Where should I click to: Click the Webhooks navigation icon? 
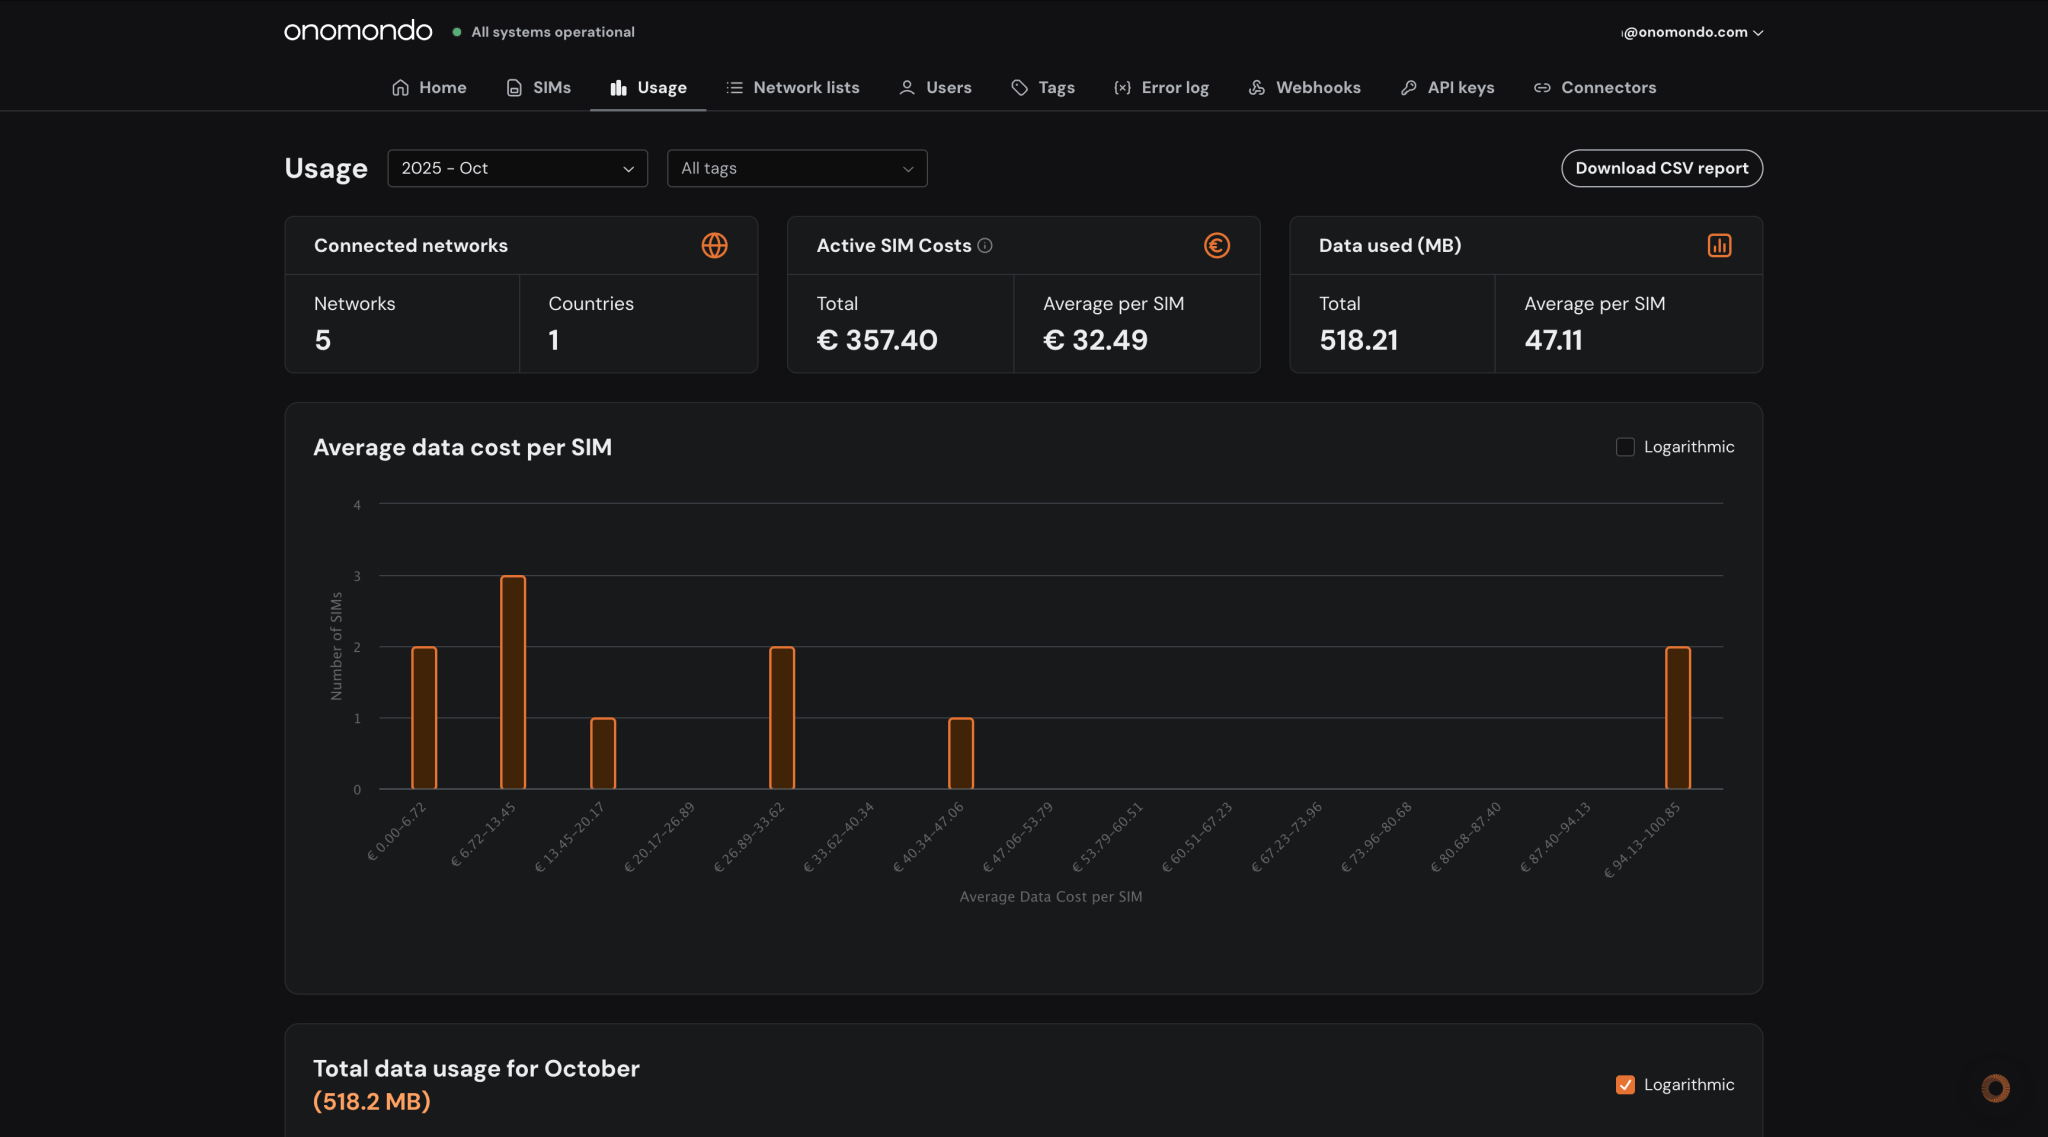pos(1255,87)
